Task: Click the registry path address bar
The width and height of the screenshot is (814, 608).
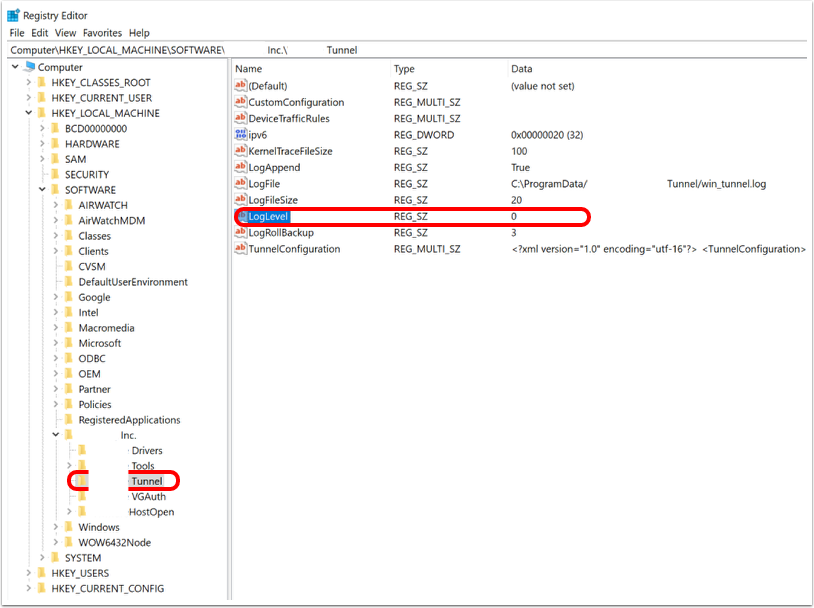Action: [400, 50]
